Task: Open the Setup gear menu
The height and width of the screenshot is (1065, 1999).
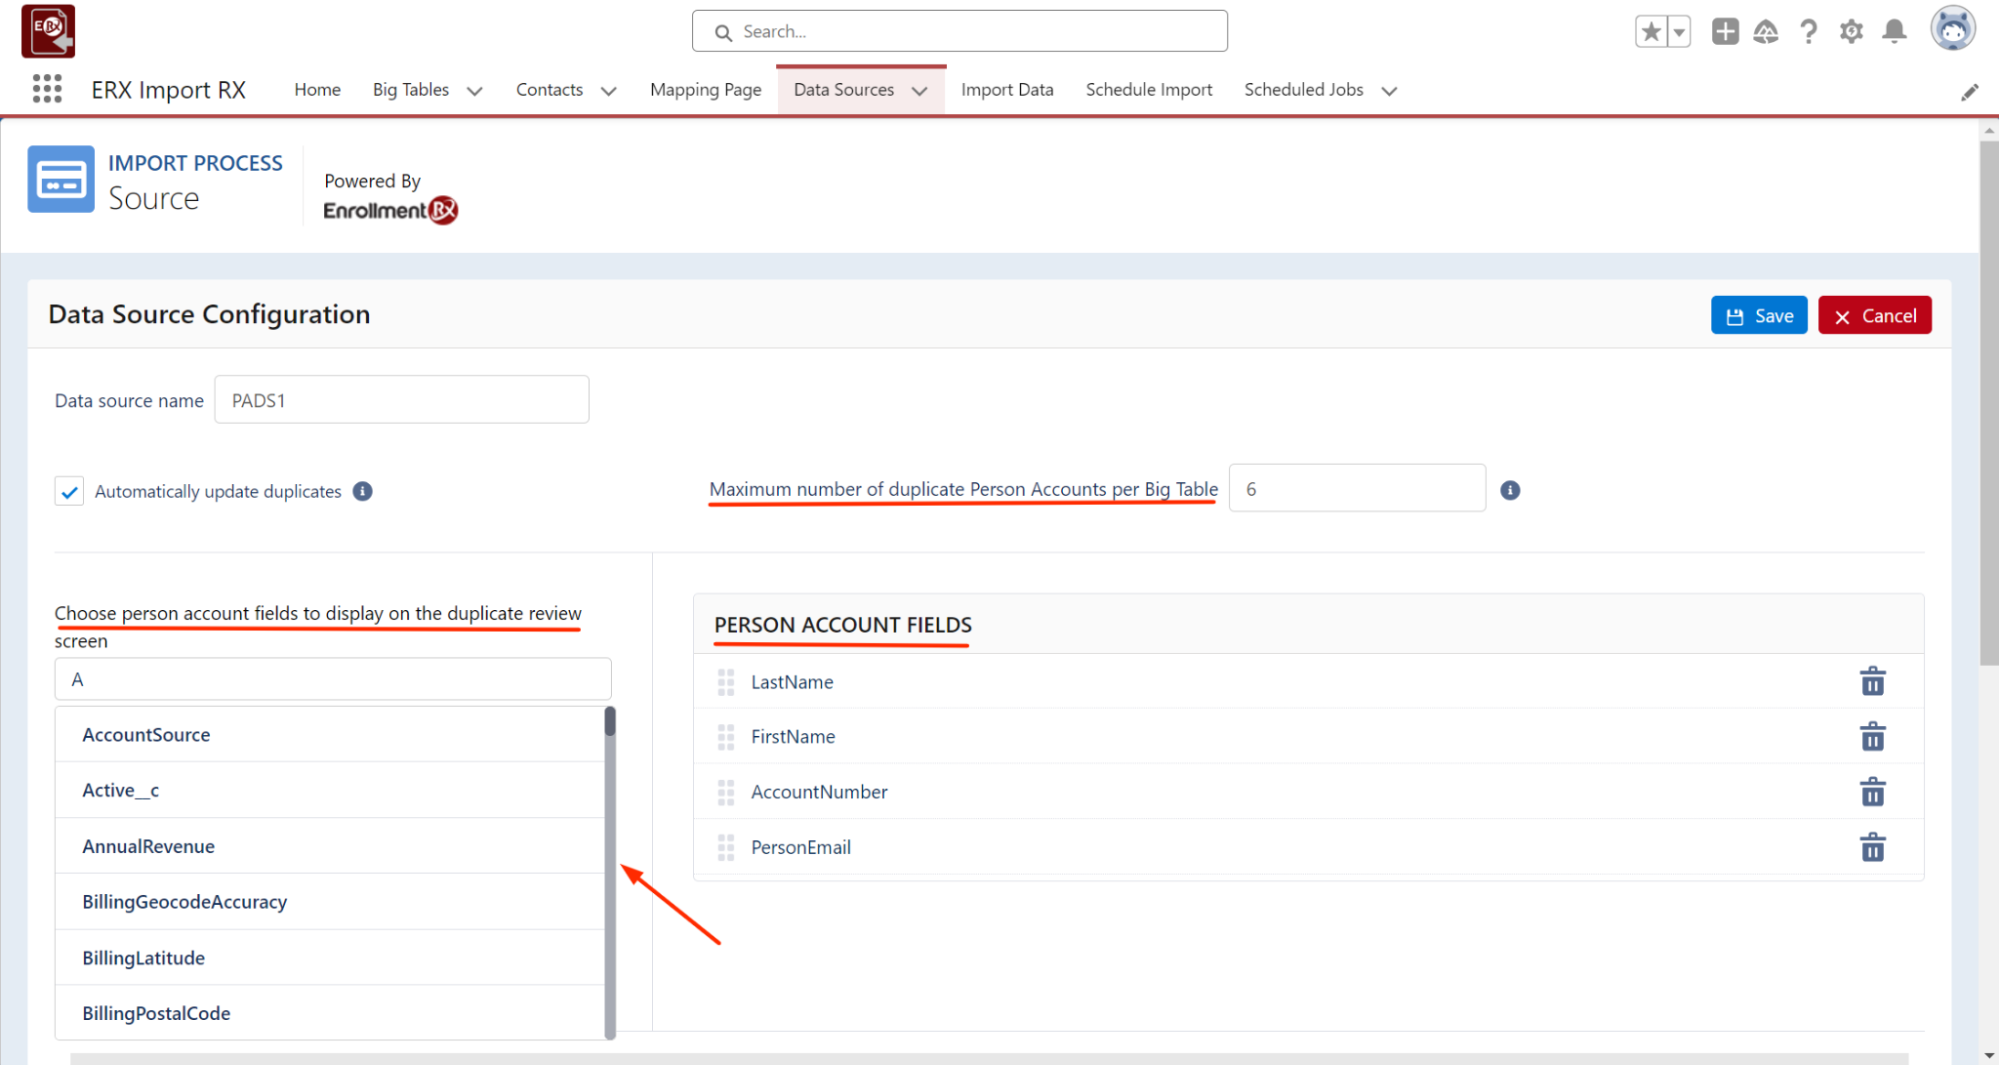Action: (1851, 32)
